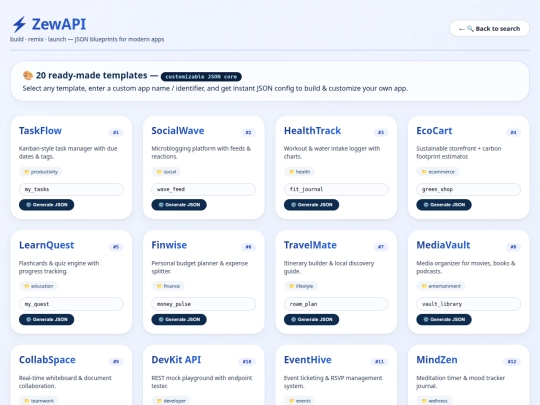Click the palette icon beside the templates heading

click(x=28, y=75)
